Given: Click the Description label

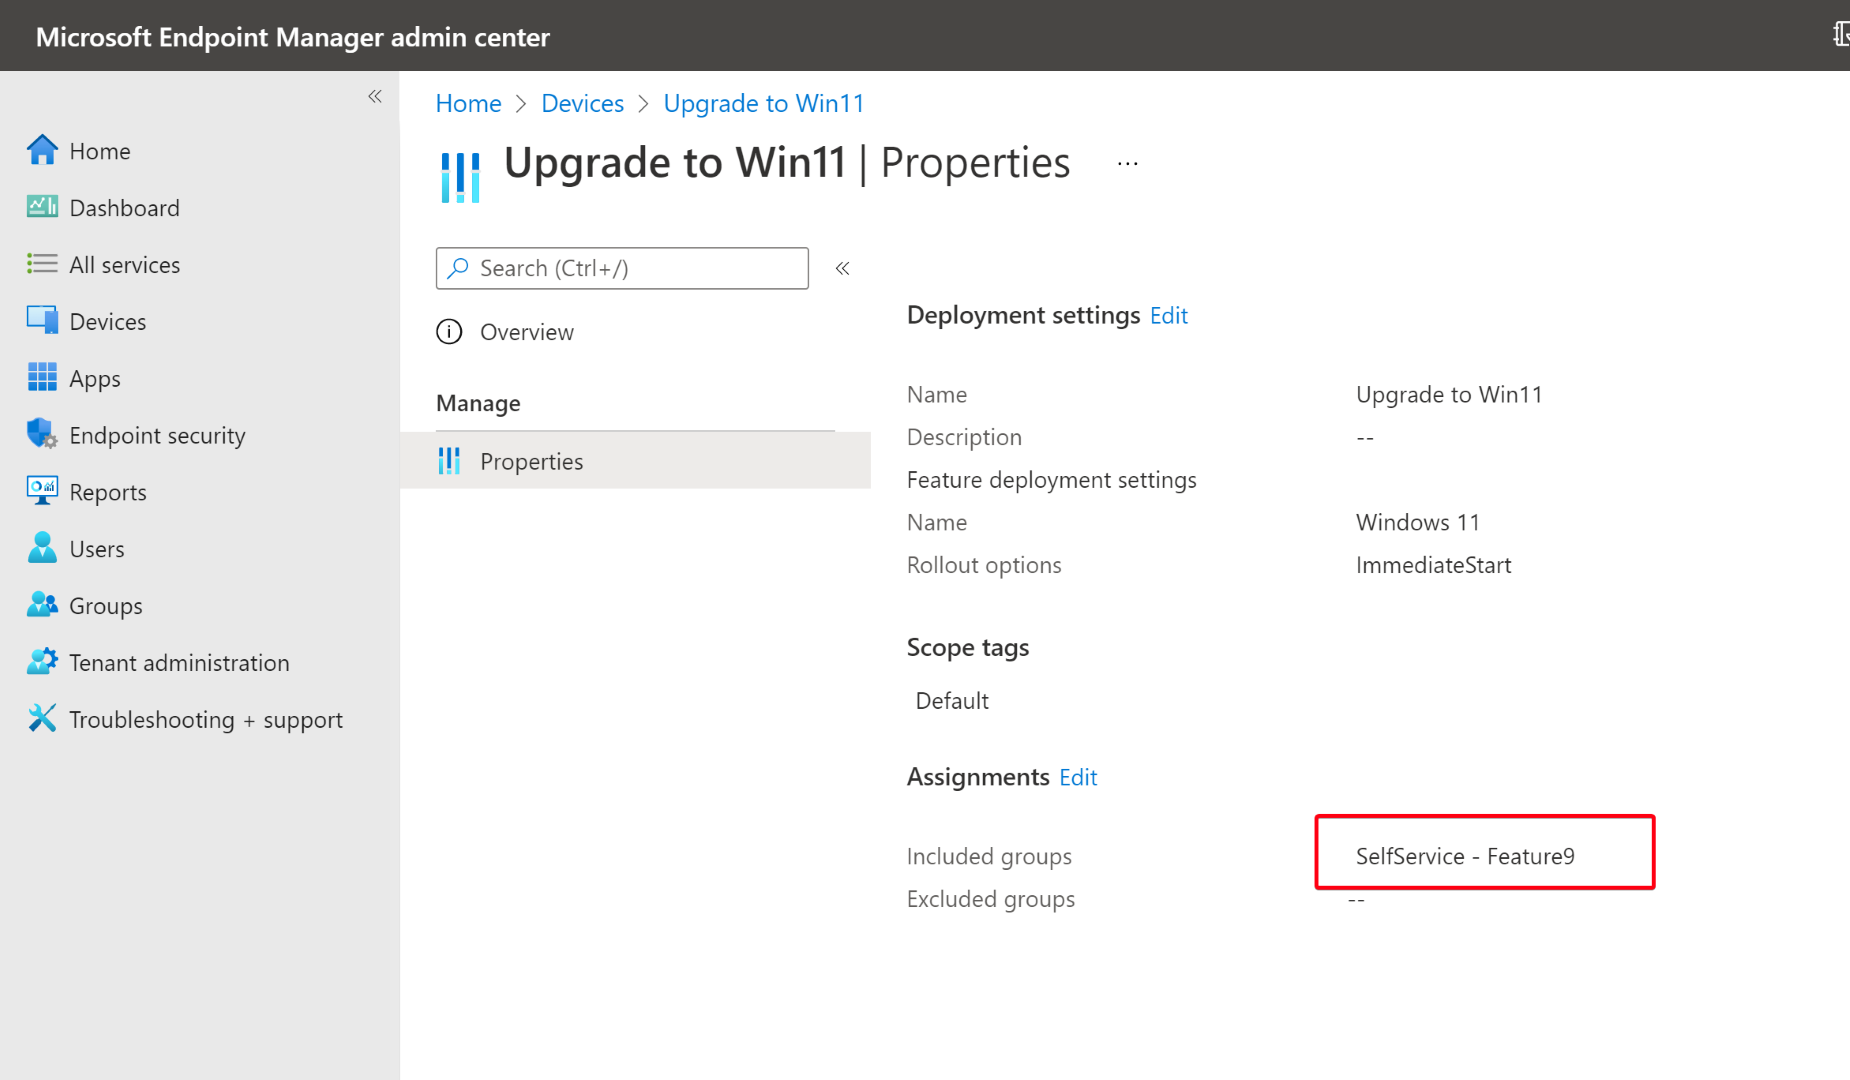Looking at the screenshot, I should (x=964, y=437).
